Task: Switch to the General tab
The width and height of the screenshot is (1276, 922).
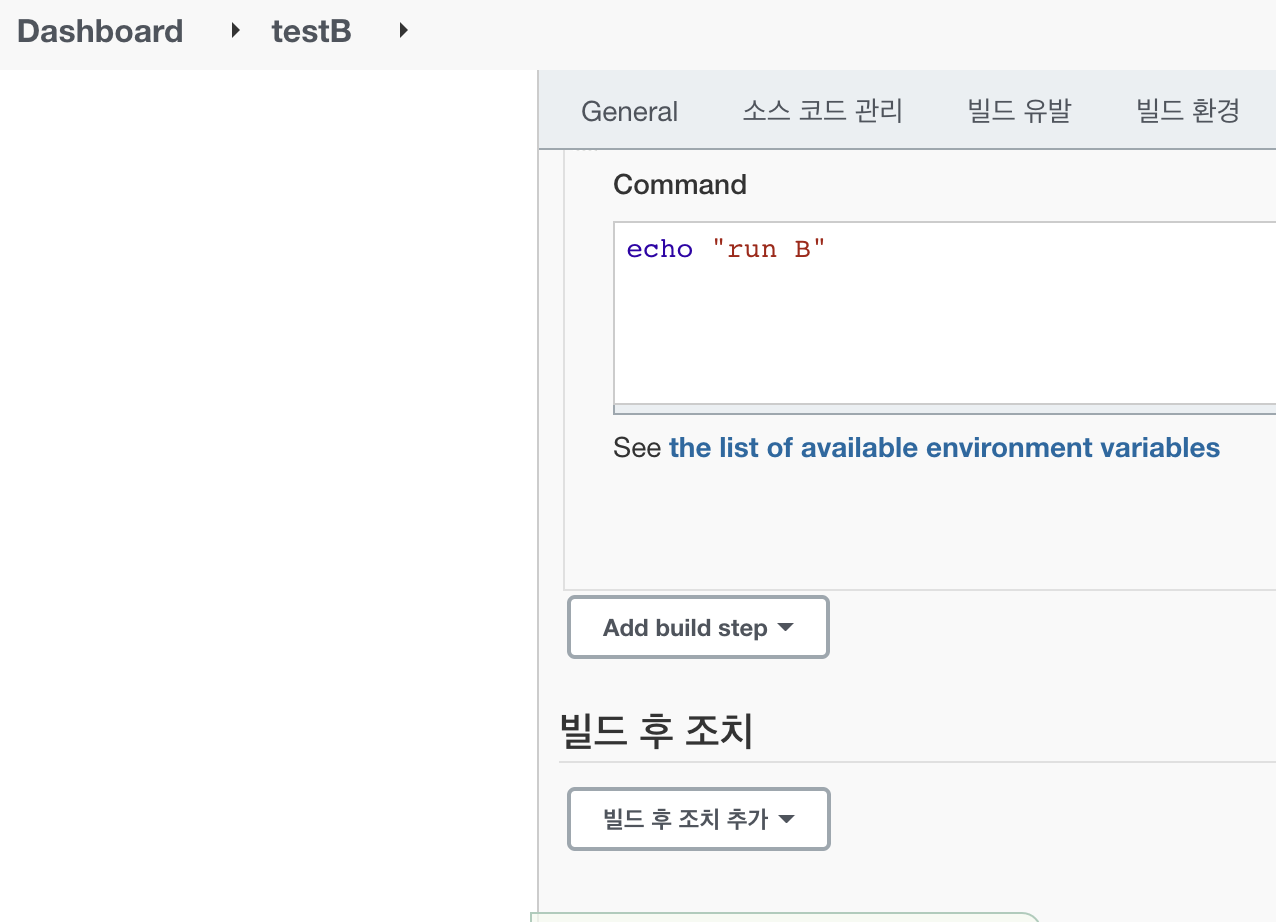Action: [629, 111]
